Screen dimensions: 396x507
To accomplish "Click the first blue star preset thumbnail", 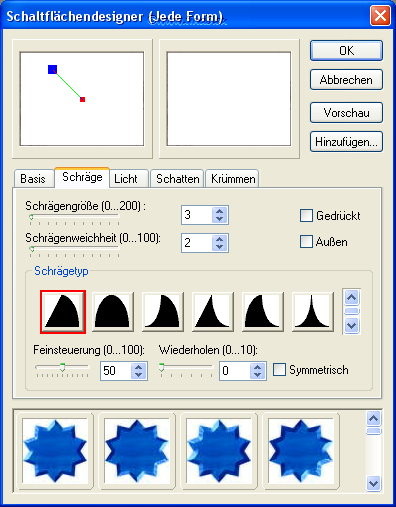I will 55,451.
